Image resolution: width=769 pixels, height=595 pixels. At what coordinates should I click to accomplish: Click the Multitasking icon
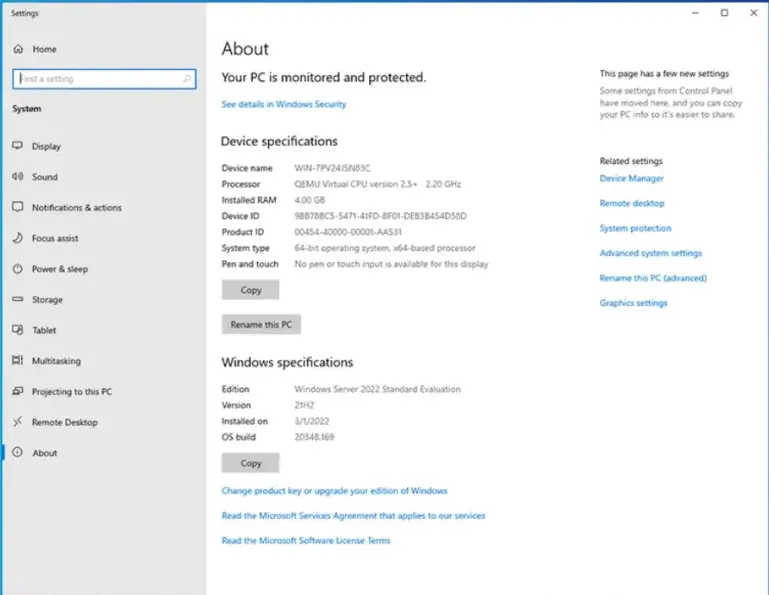tap(18, 361)
